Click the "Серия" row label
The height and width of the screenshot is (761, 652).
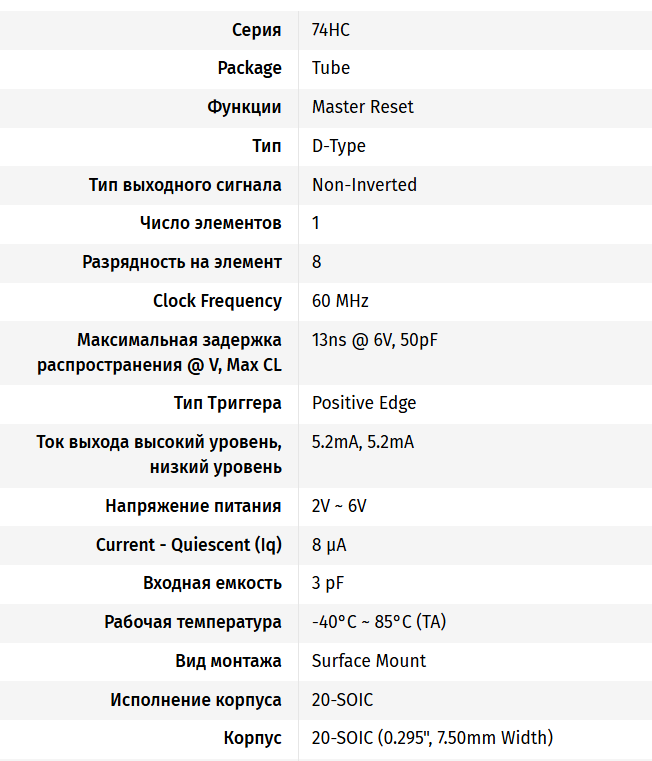pyautogui.click(x=256, y=30)
